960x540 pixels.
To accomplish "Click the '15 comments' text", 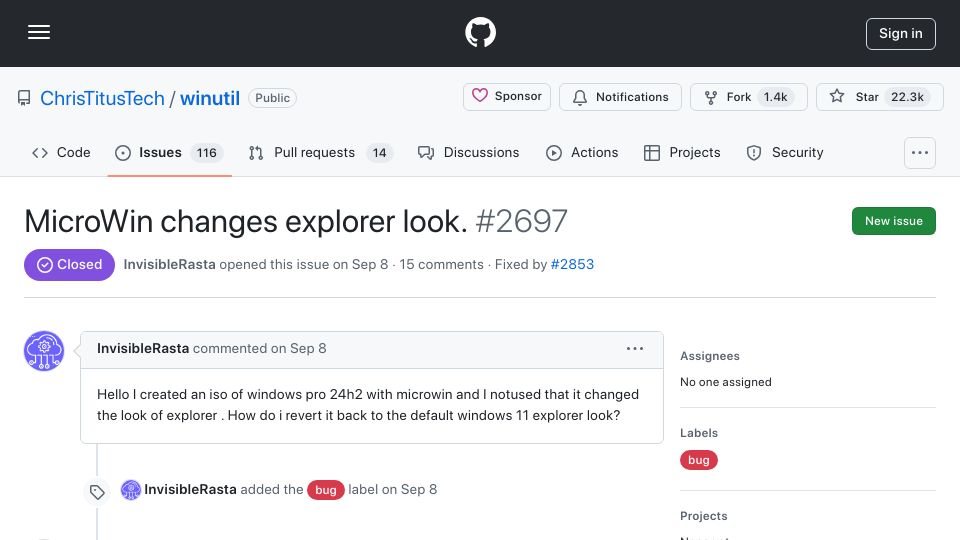I will click(x=441, y=264).
